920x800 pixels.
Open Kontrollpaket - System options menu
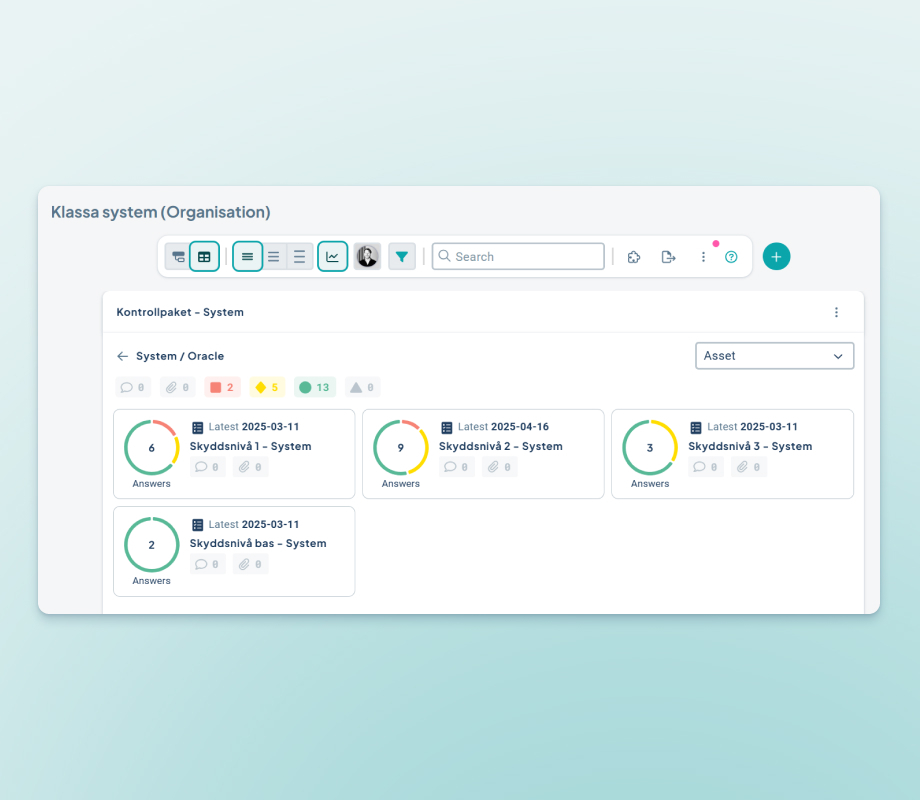coord(836,312)
